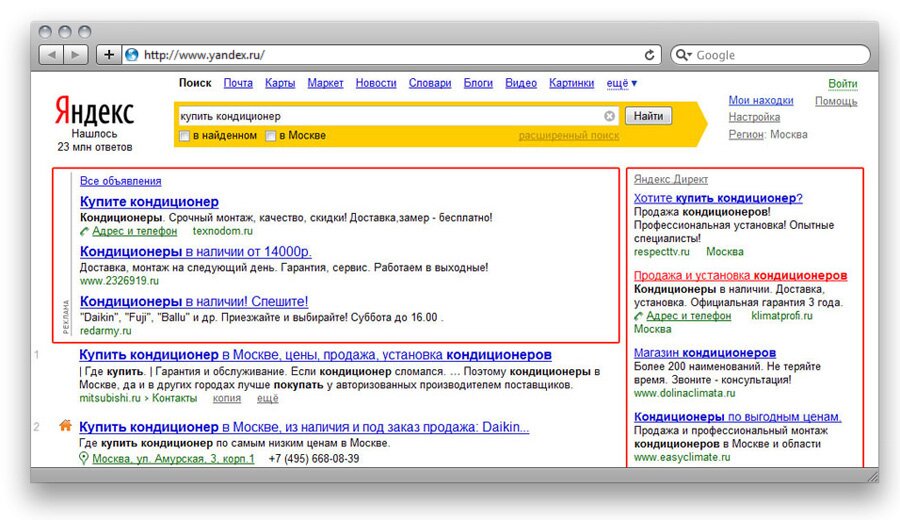Click the respecttv.ru domain text
This screenshot has height=520, width=900.
[x=662, y=251]
